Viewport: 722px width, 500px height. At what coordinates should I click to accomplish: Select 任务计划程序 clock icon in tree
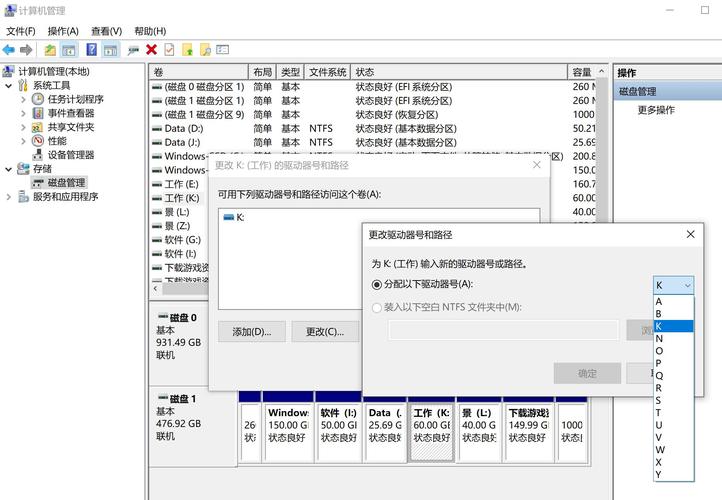coord(38,99)
